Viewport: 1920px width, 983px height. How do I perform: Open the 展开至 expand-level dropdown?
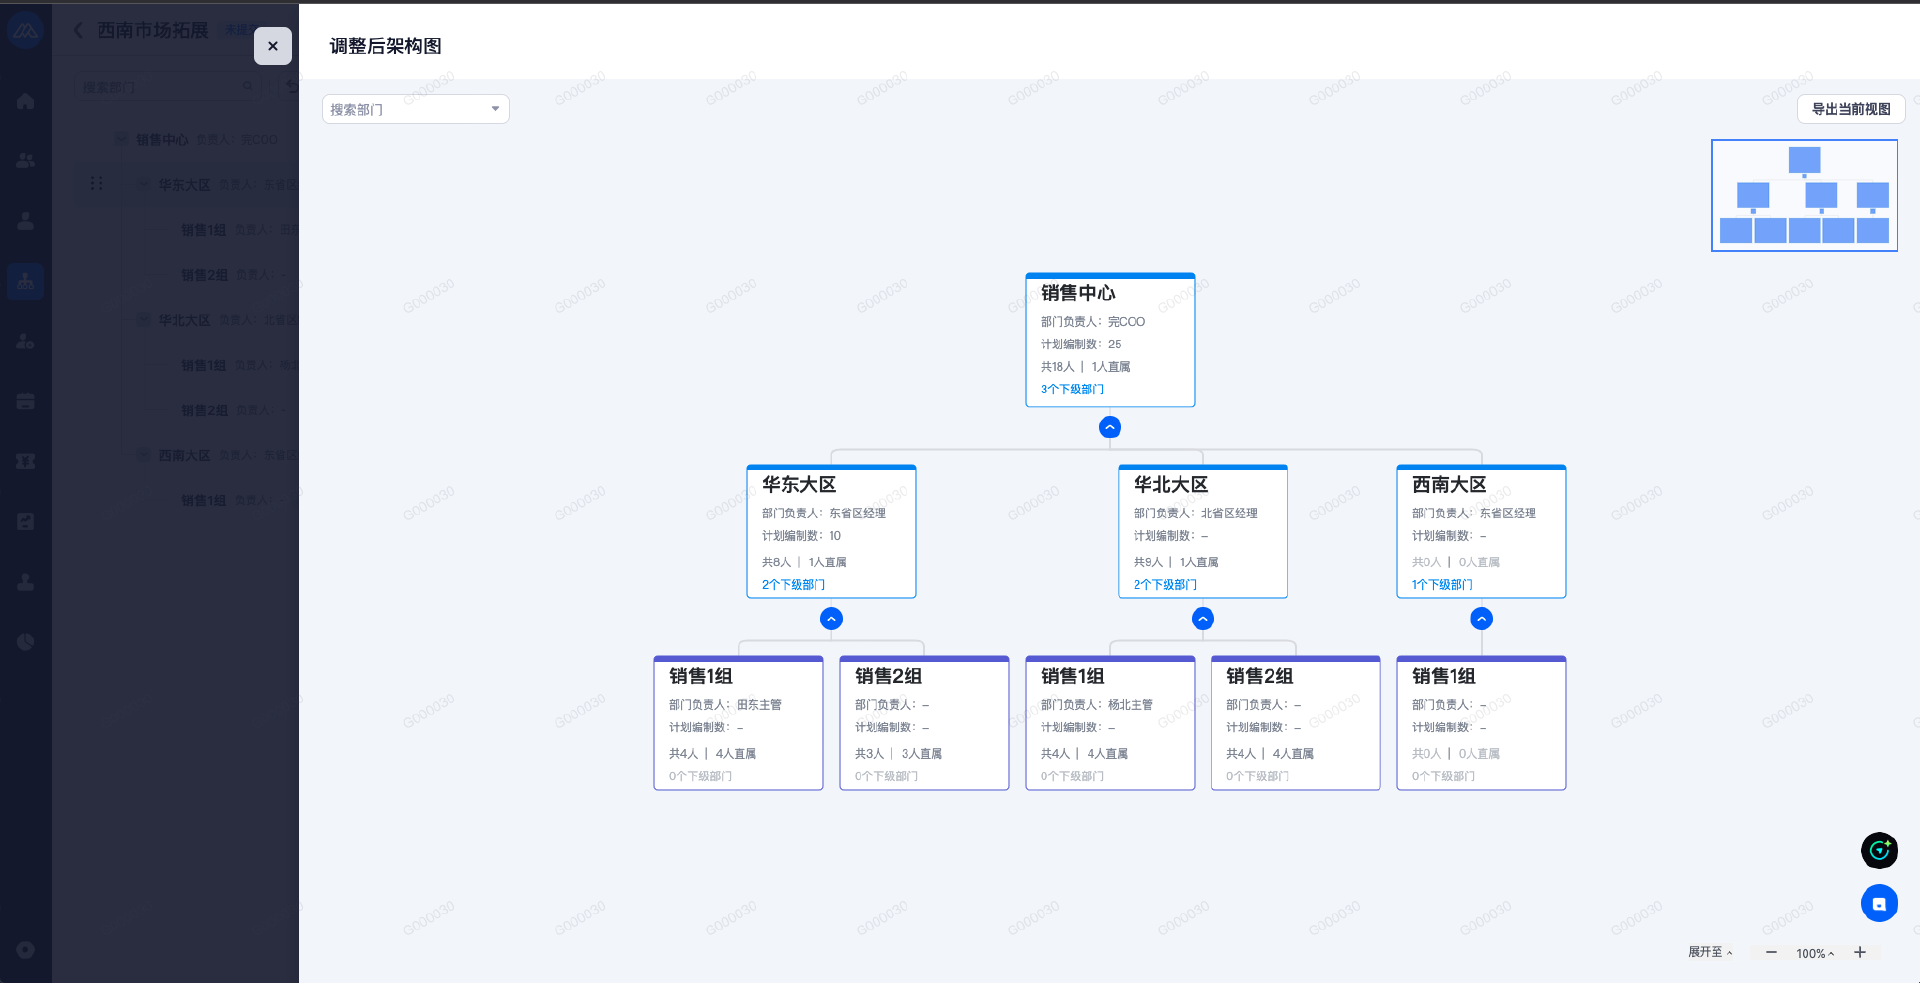tap(1710, 952)
